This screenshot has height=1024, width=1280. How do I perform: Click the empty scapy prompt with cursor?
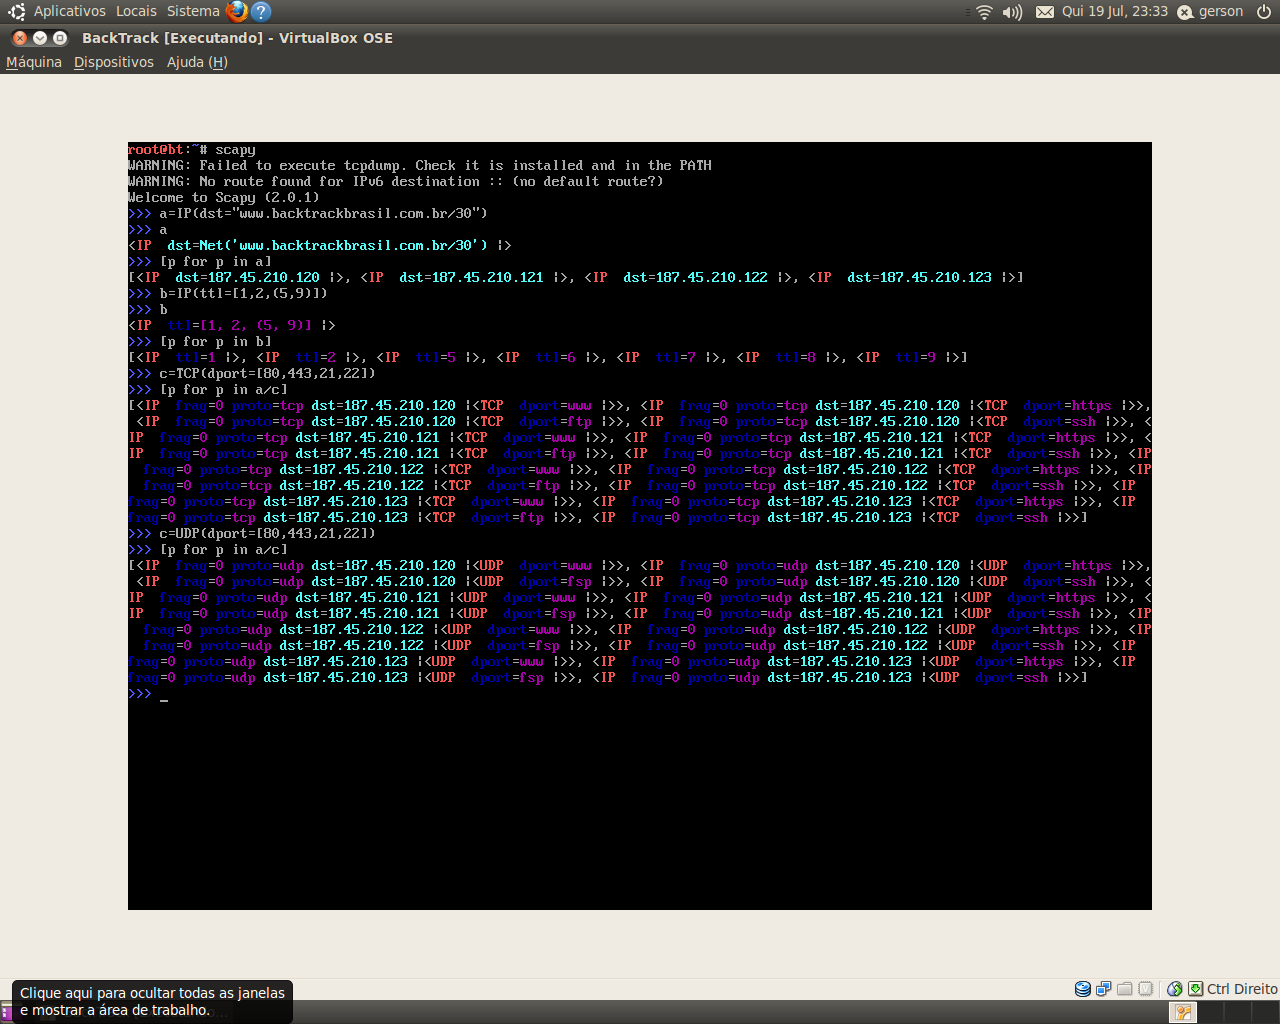148,694
